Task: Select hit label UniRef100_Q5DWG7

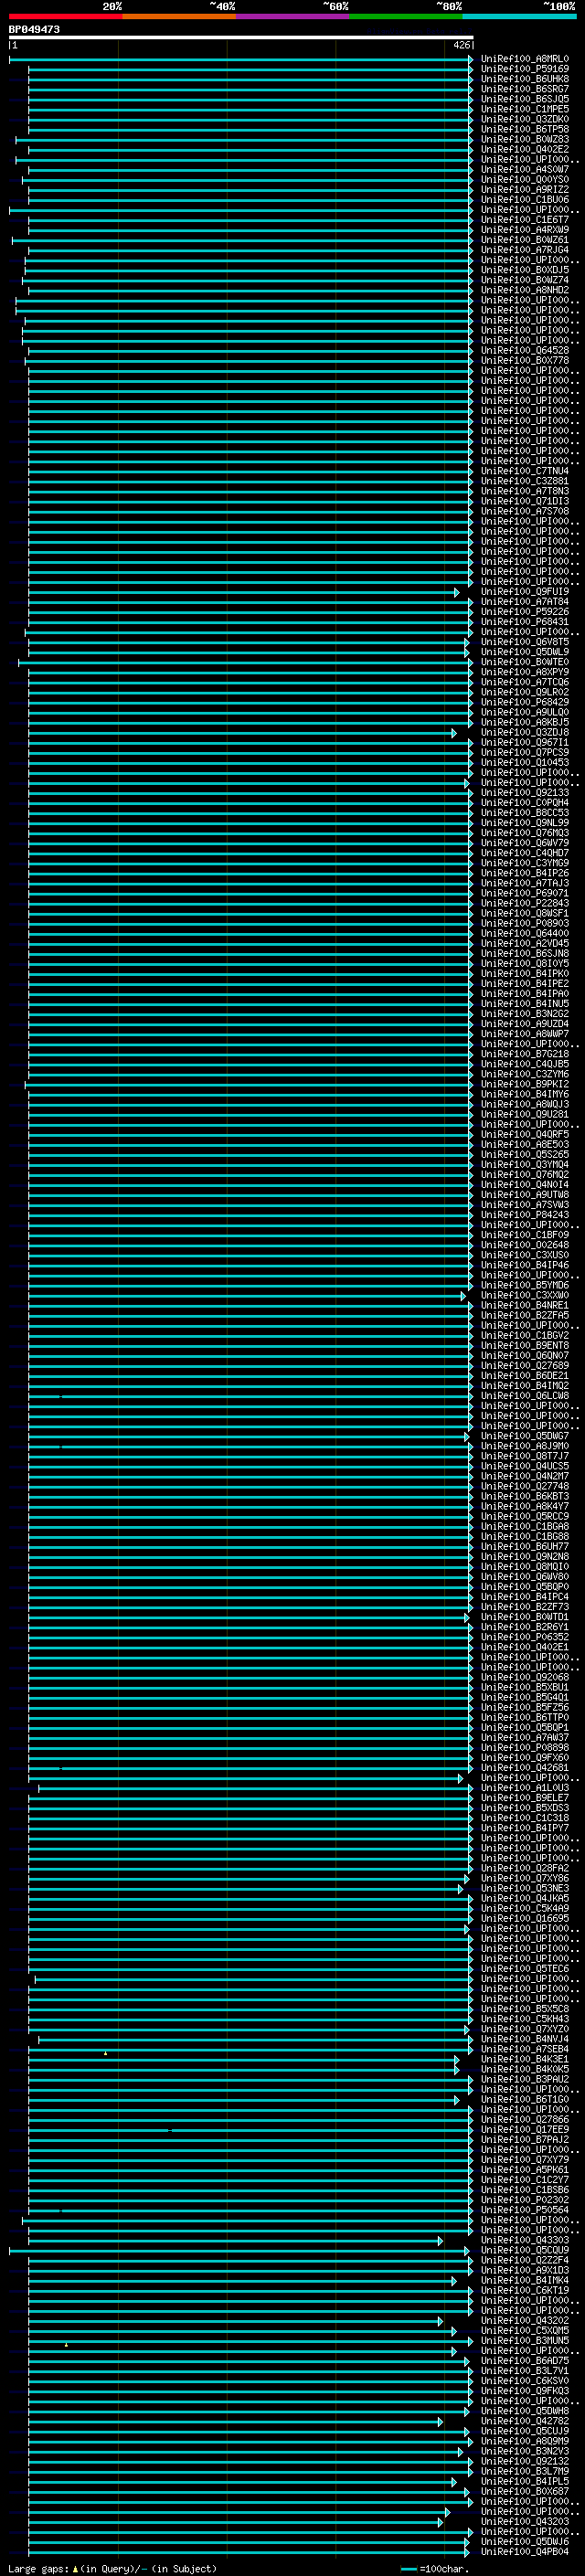Action: [x=524, y=1435]
